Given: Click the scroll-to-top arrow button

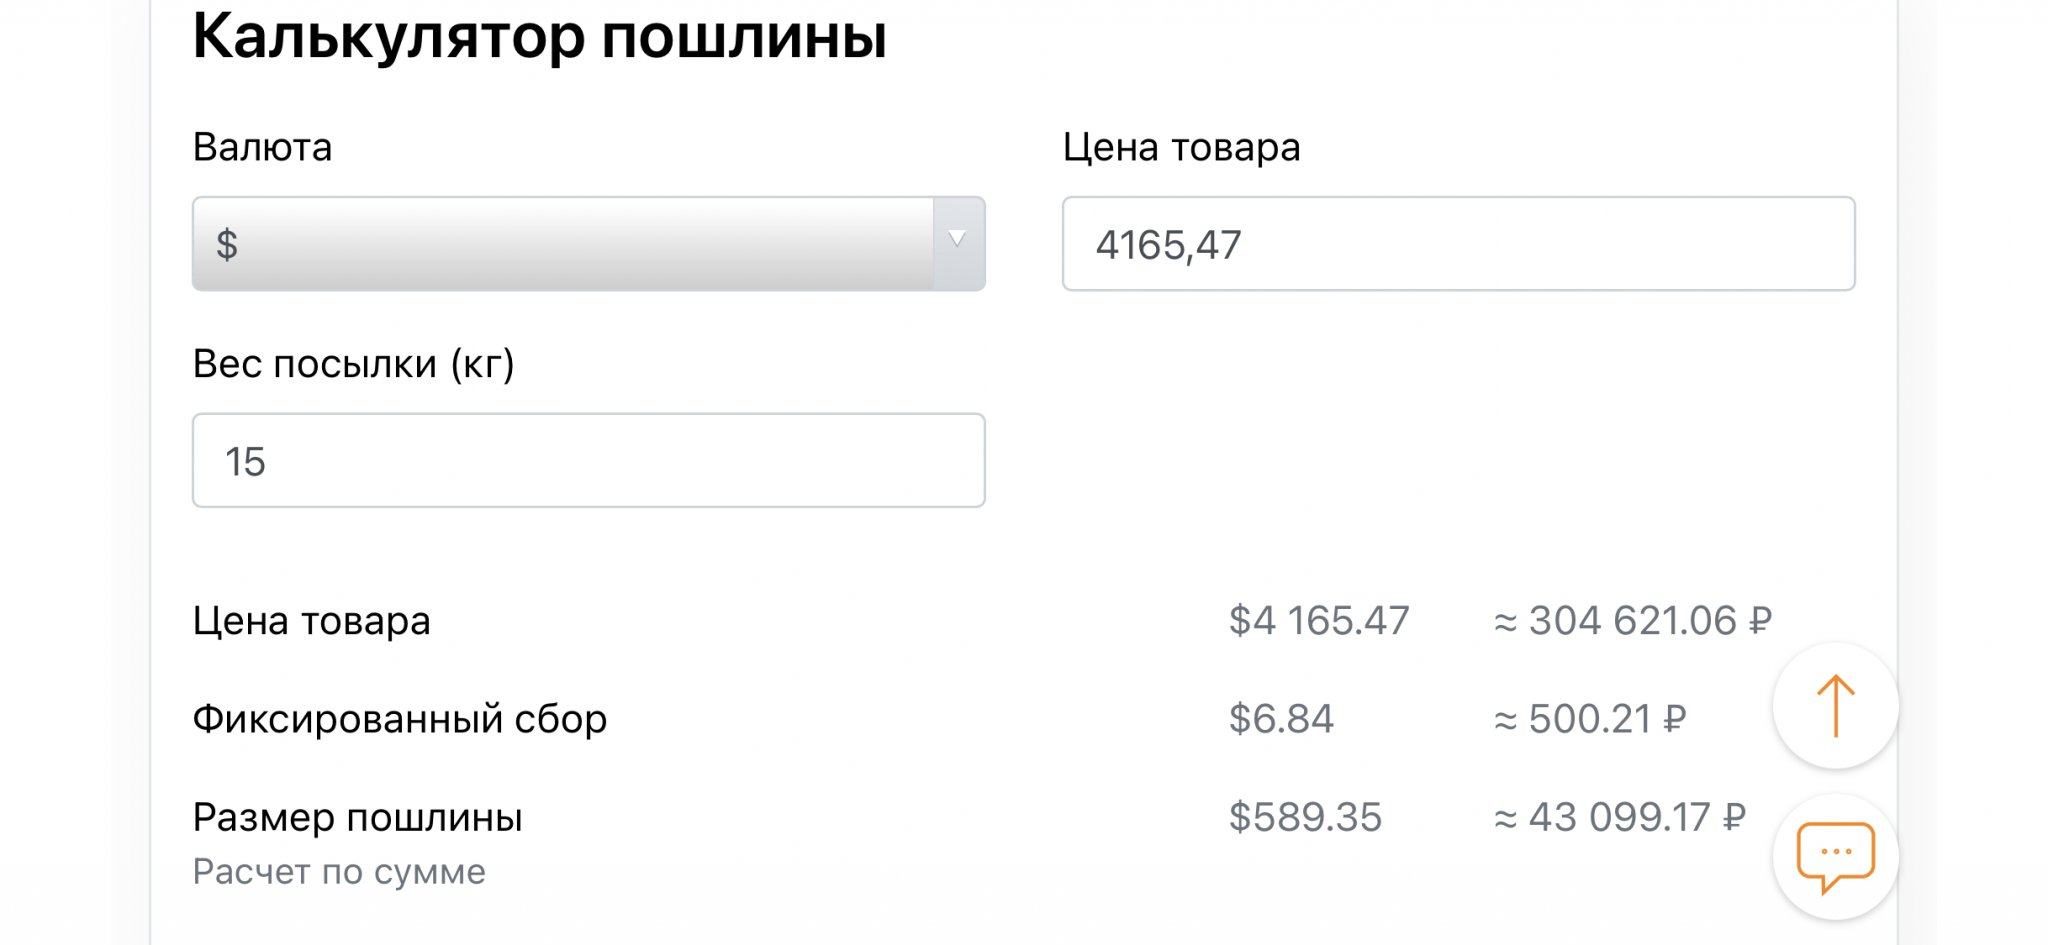Looking at the screenshot, I should (1835, 706).
